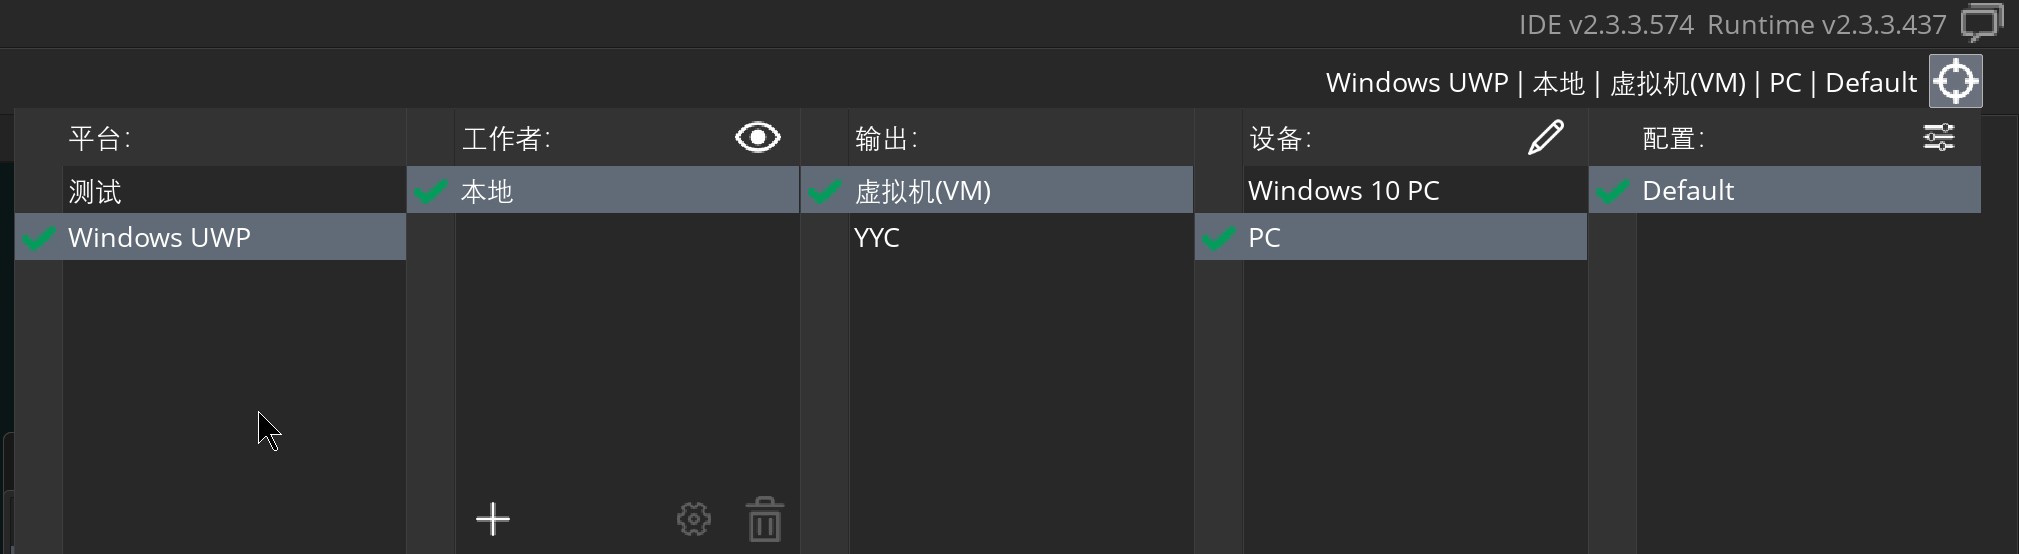The width and height of the screenshot is (2019, 554).
Task: Delete worker with trash can icon
Action: coord(764,519)
